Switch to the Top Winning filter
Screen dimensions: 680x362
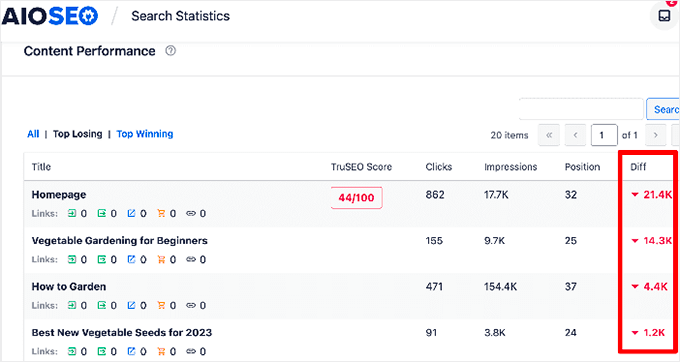(x=145, y=134)
